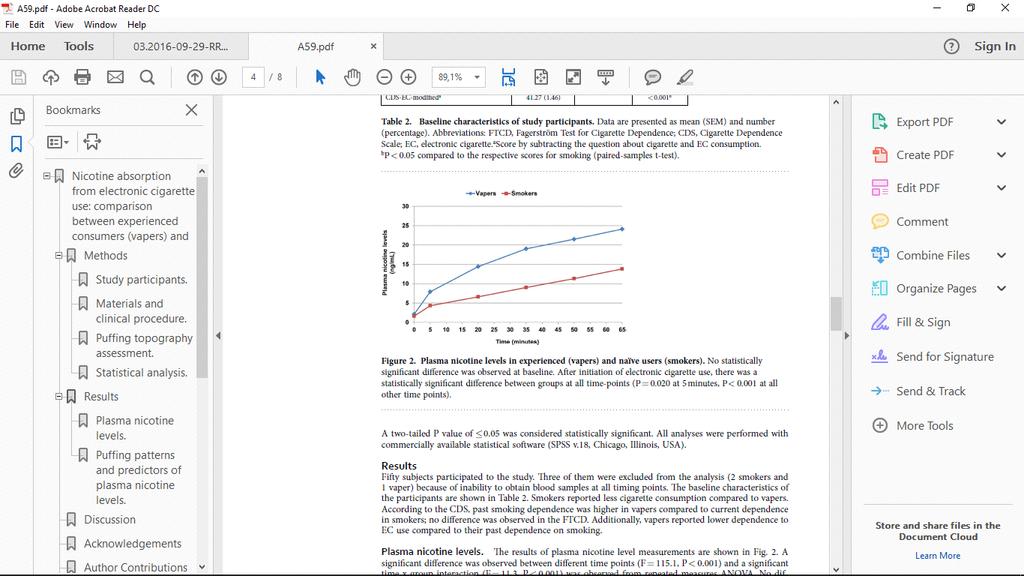Screen dimensions: 1024x576
Task: Open the Edit menu
Action: pyautogui.click(x=37, y=25)
